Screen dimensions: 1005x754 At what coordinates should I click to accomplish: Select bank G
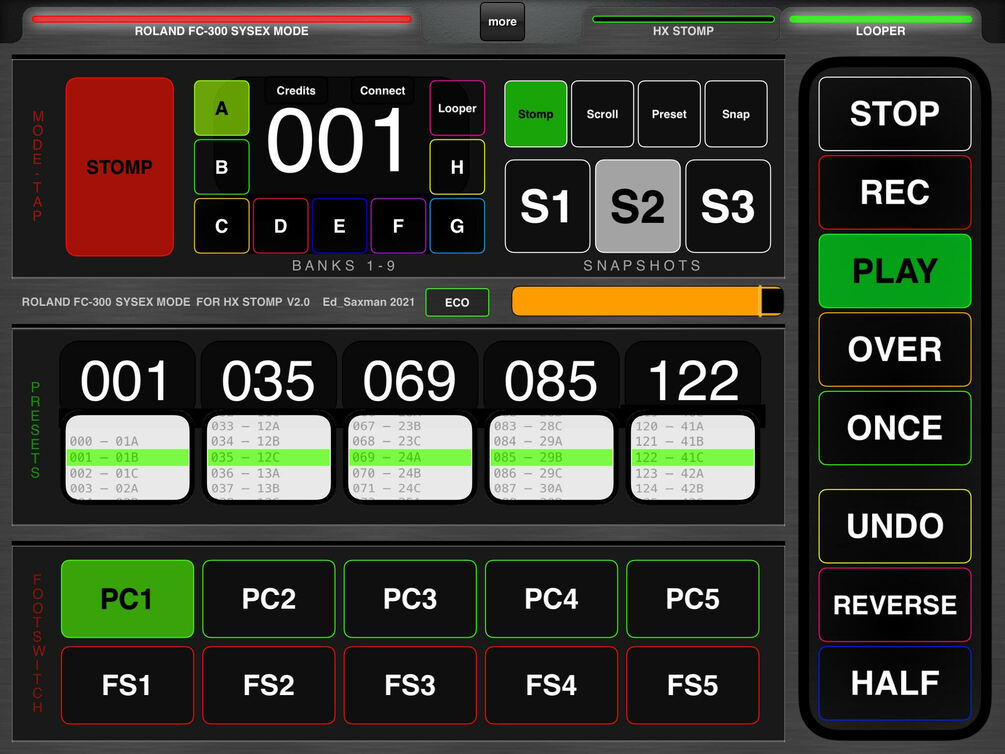pyautogui.click(x=457, y=226)
